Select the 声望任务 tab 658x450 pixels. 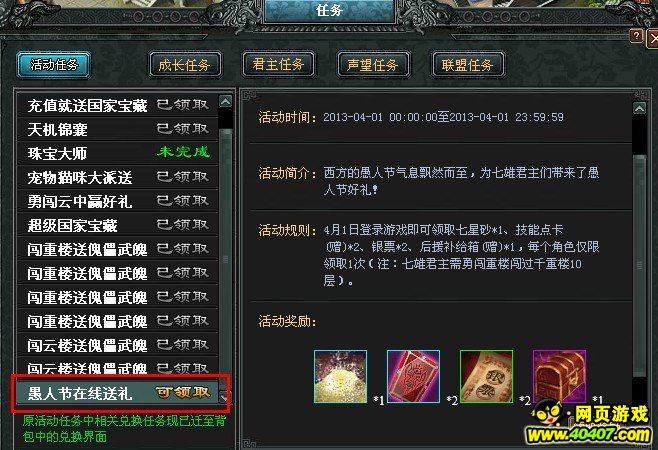(x=373, y=65)
